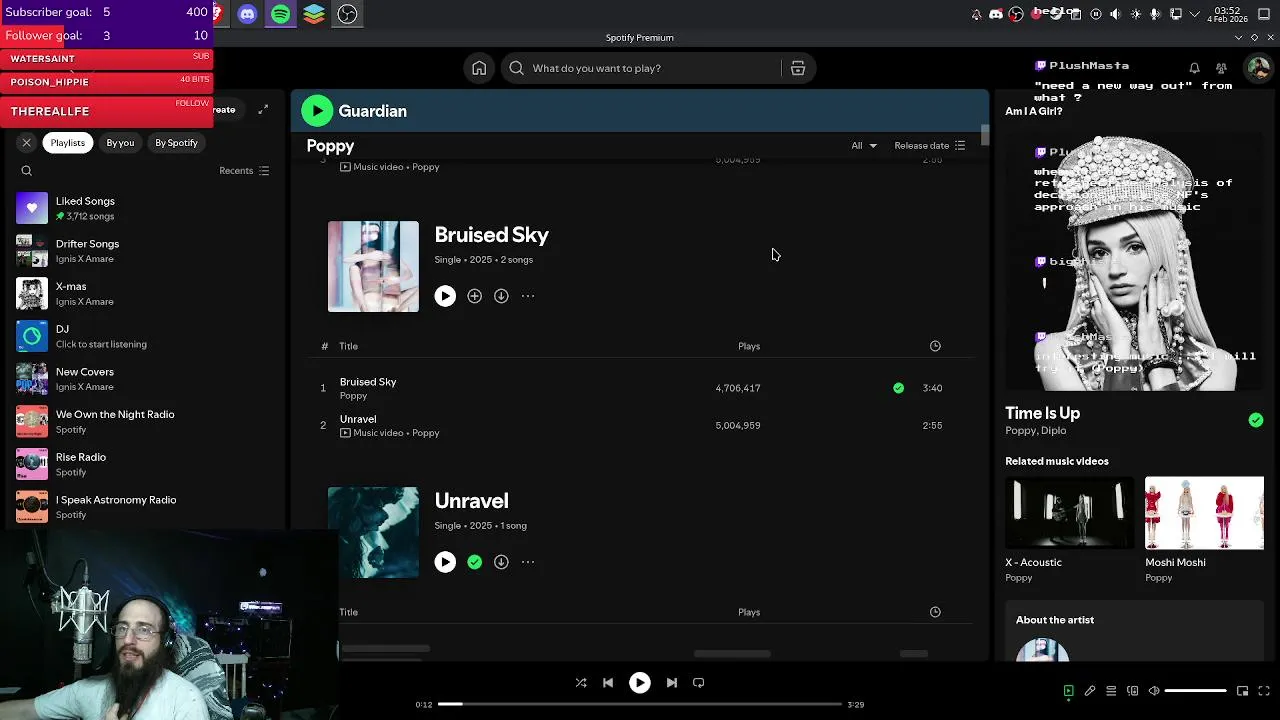Open Moshi Moshi music video thumbnail
The height and width of the screenshot is (720, 1280).
tap(1204, 513)
